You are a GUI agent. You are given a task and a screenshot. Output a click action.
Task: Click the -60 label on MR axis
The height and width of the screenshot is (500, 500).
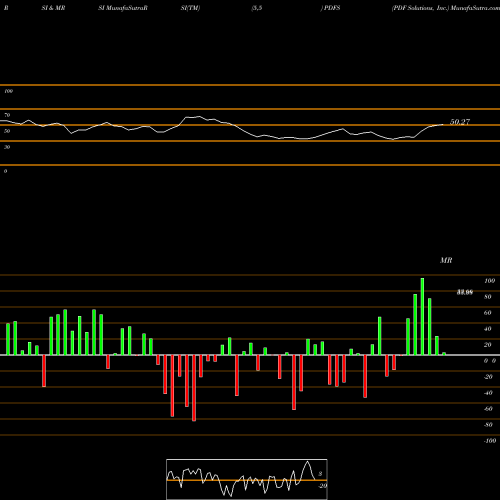[x=488, y=409]
